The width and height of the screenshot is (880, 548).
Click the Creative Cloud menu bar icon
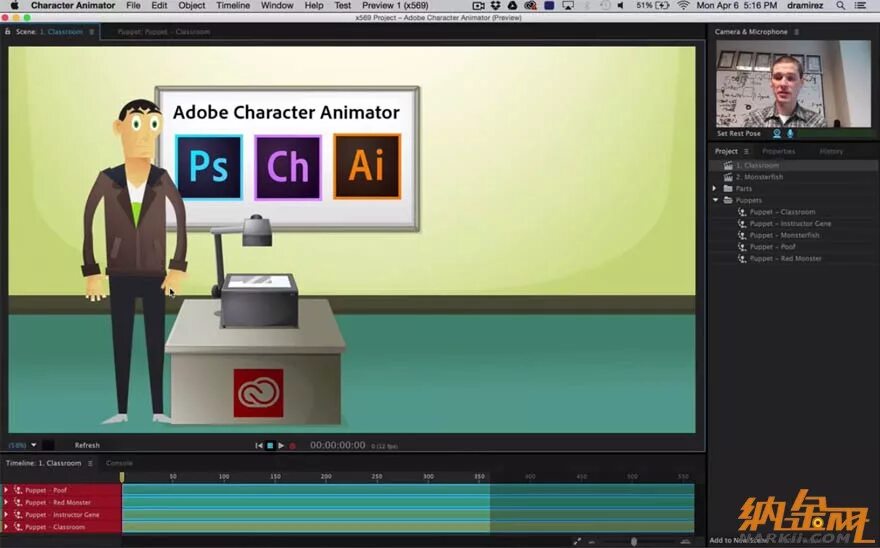(x=530, y=6)
